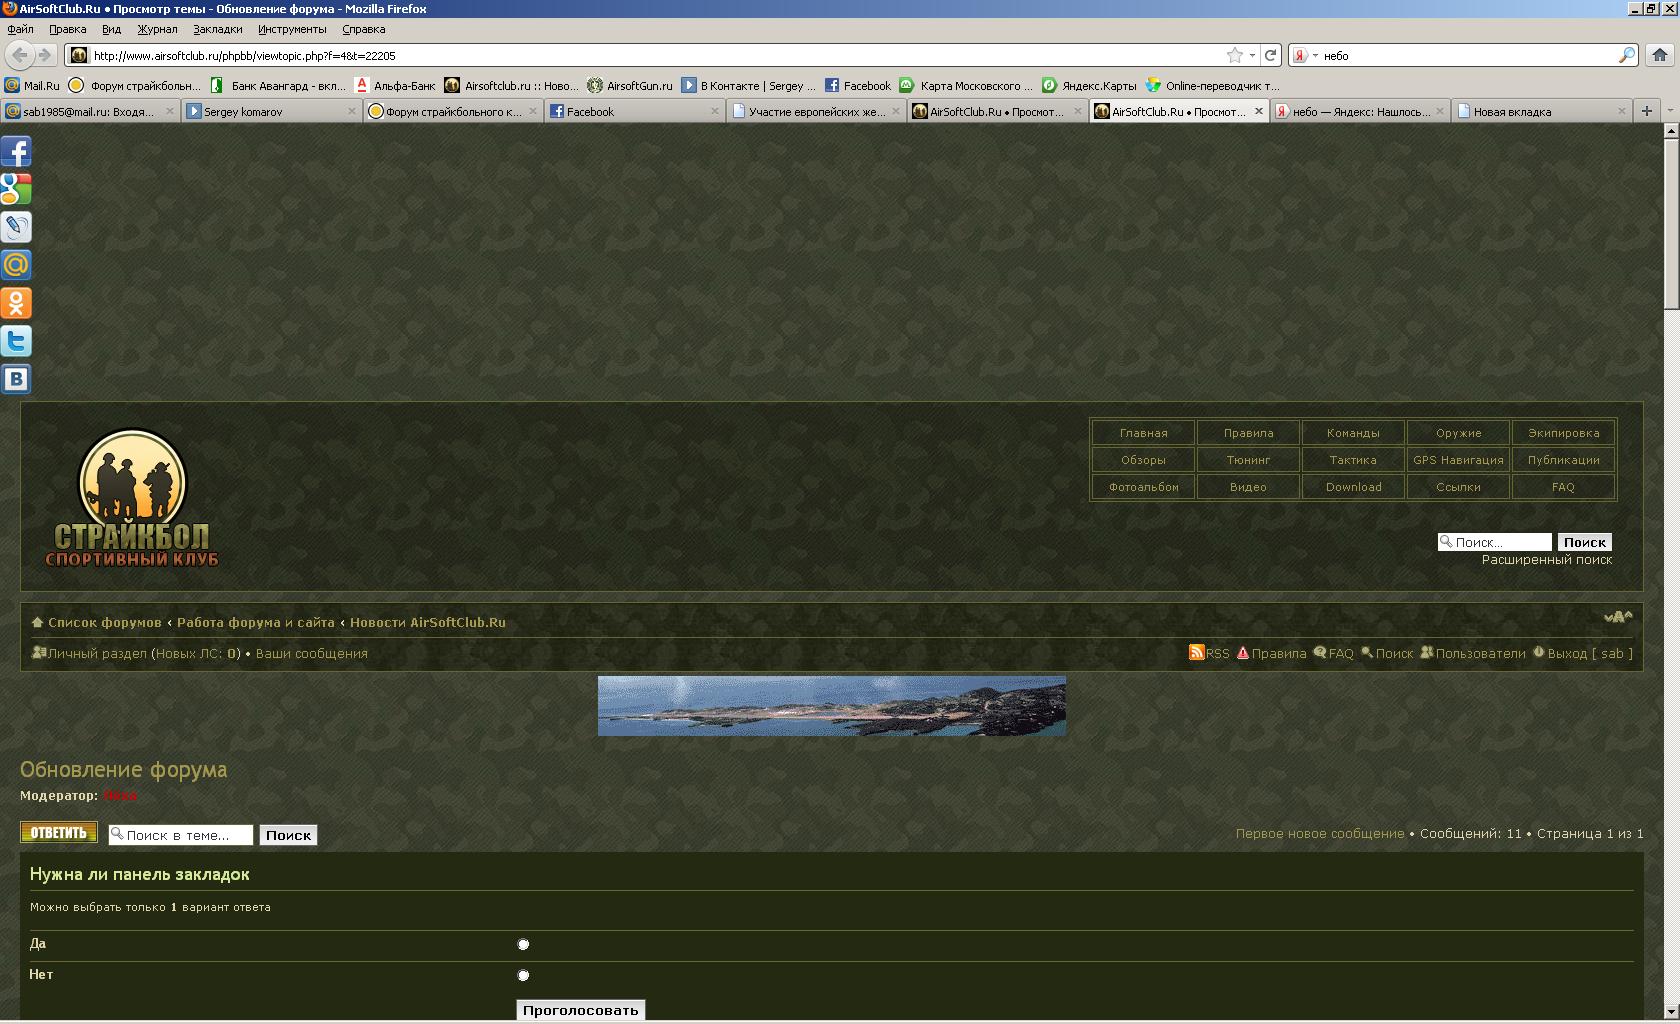Open the Закладки menu

pyautogui.click(x=217, y=29)
